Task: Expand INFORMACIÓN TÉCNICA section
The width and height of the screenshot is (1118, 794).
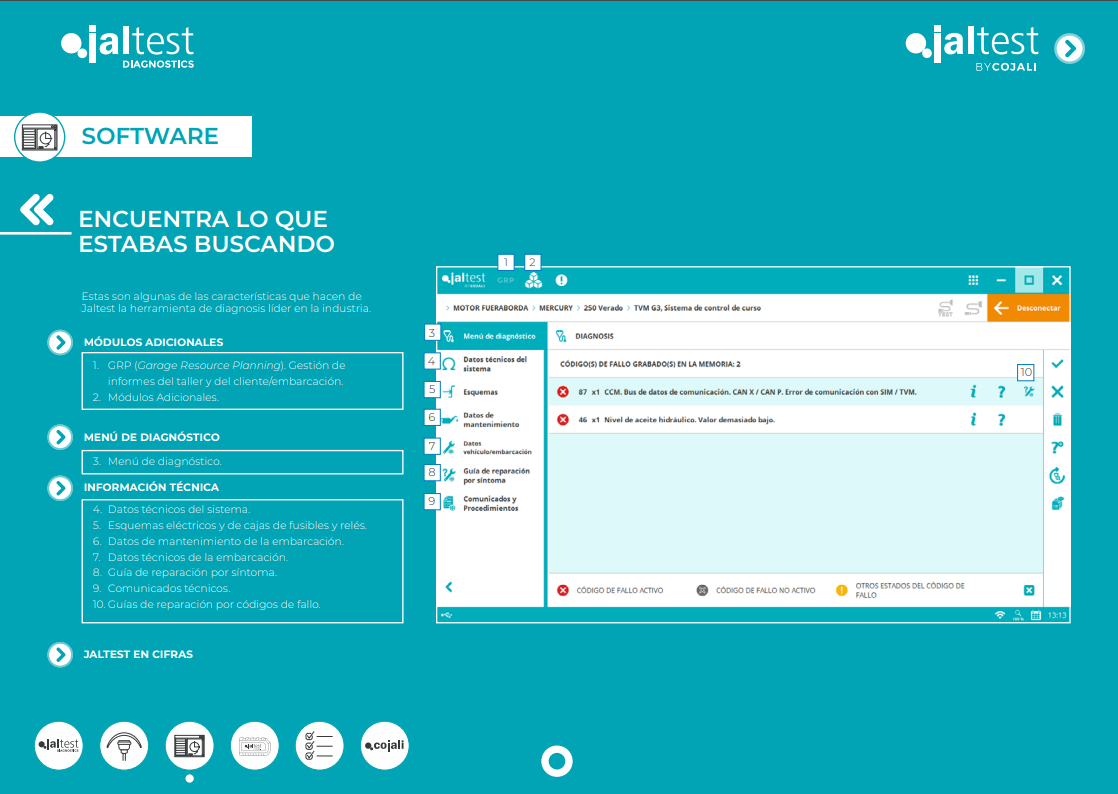Action: tap(60, 488)
